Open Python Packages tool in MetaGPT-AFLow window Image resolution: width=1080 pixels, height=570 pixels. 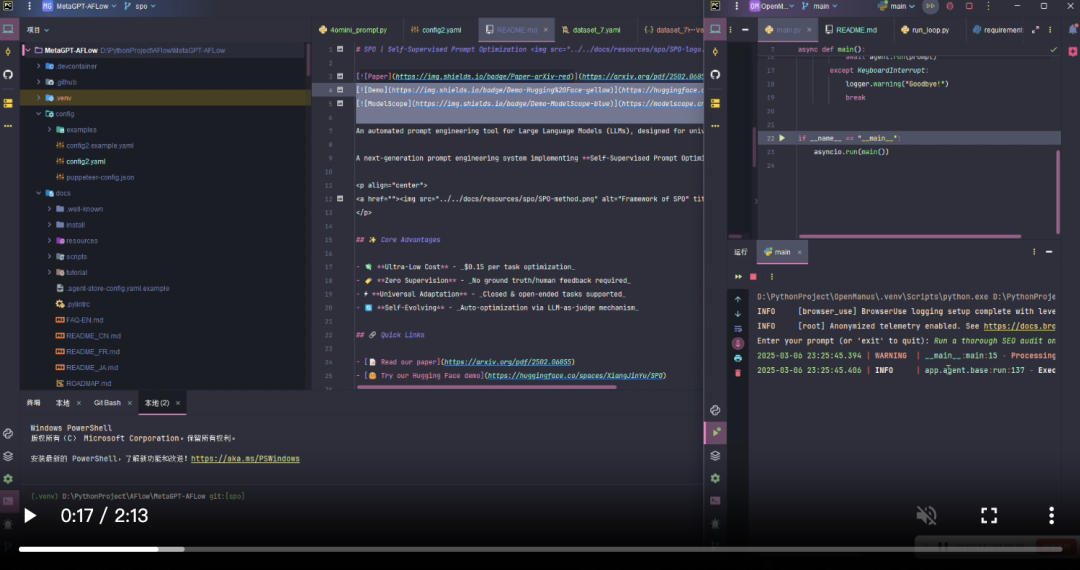click(8, 456)
